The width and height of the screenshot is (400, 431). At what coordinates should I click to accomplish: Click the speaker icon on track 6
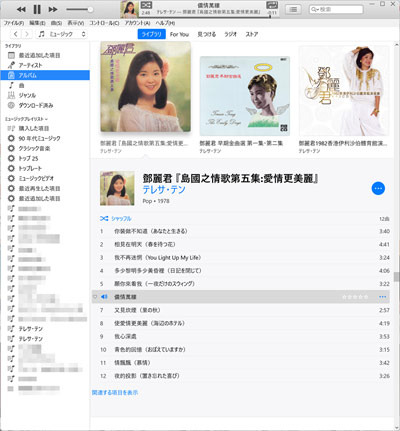104,297
